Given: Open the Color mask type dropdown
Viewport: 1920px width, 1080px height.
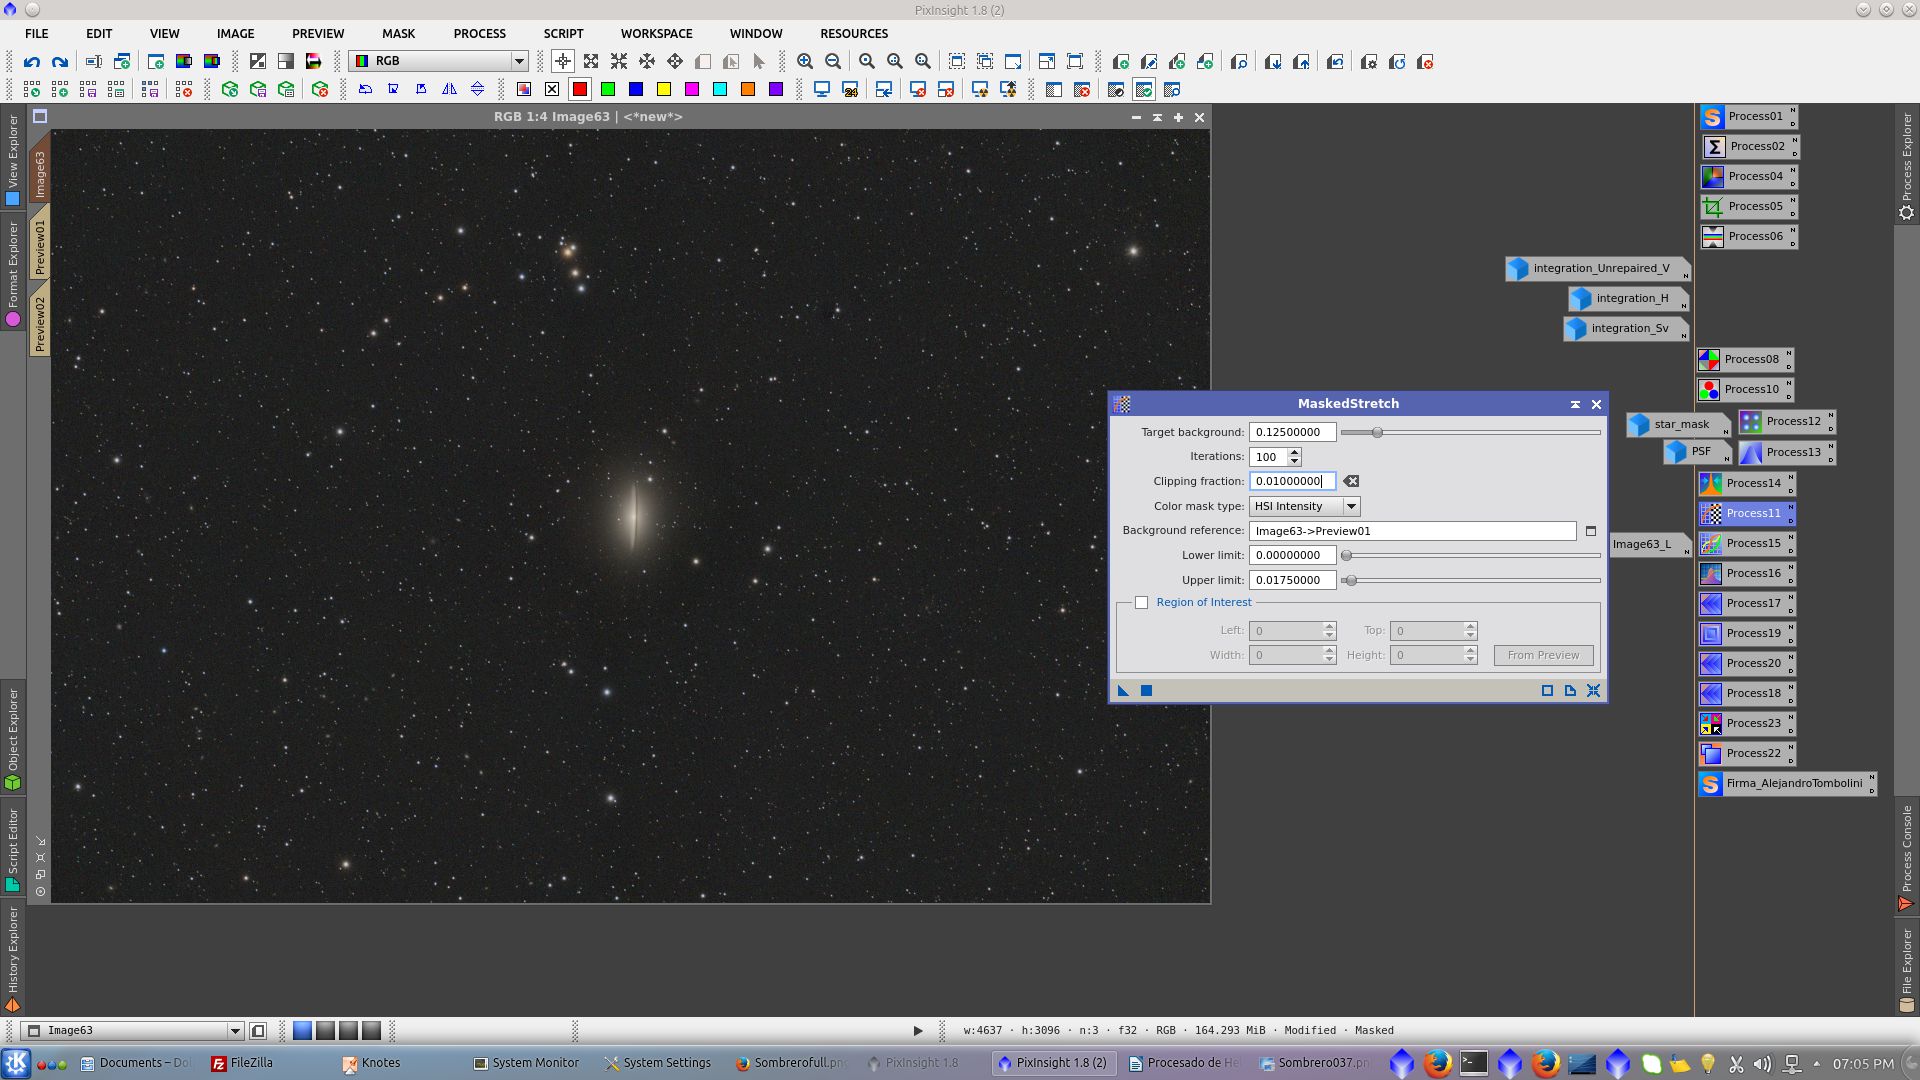Looking at the screenshot, I should click(1305, 506).
